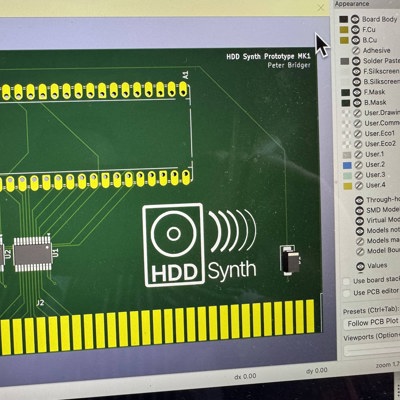The width and height of the screenshot is (400, 400).
Task: Toggle visibility of the F.Cu layer
Action: click(355, 30)
